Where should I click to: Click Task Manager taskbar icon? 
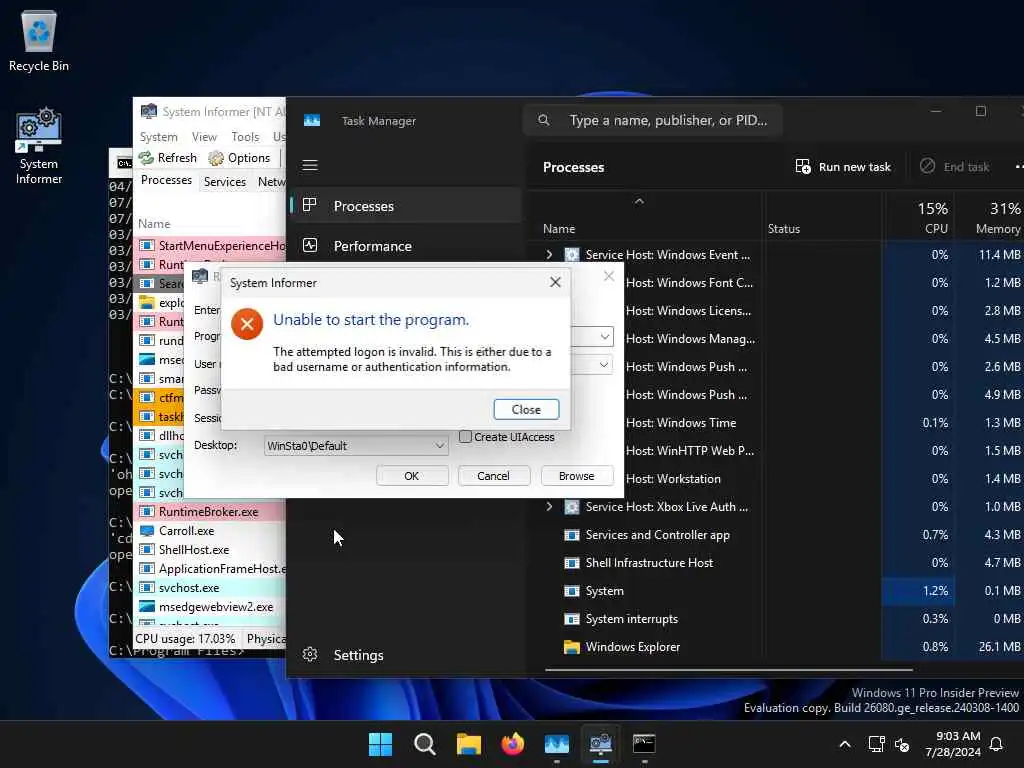coord(556,744)
